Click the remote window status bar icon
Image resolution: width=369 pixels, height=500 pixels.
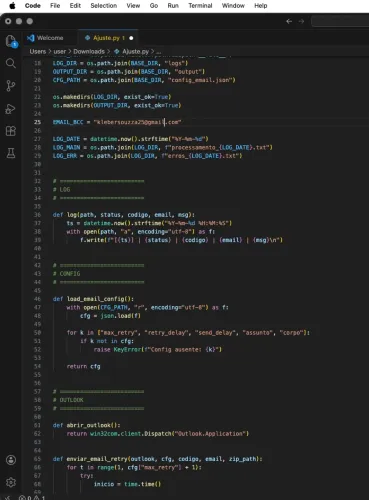coord(7,498)
